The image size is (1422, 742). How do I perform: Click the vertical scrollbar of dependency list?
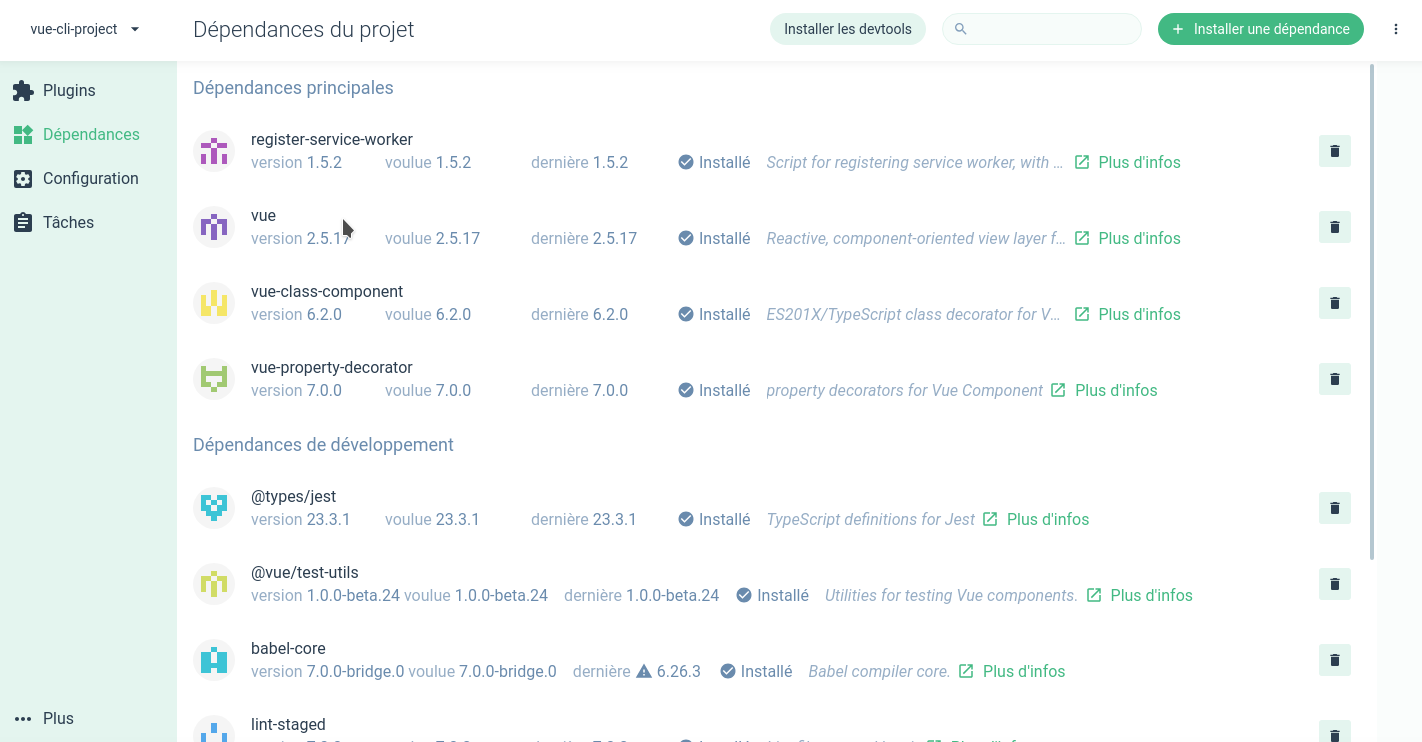click(x=1372, y=310)
